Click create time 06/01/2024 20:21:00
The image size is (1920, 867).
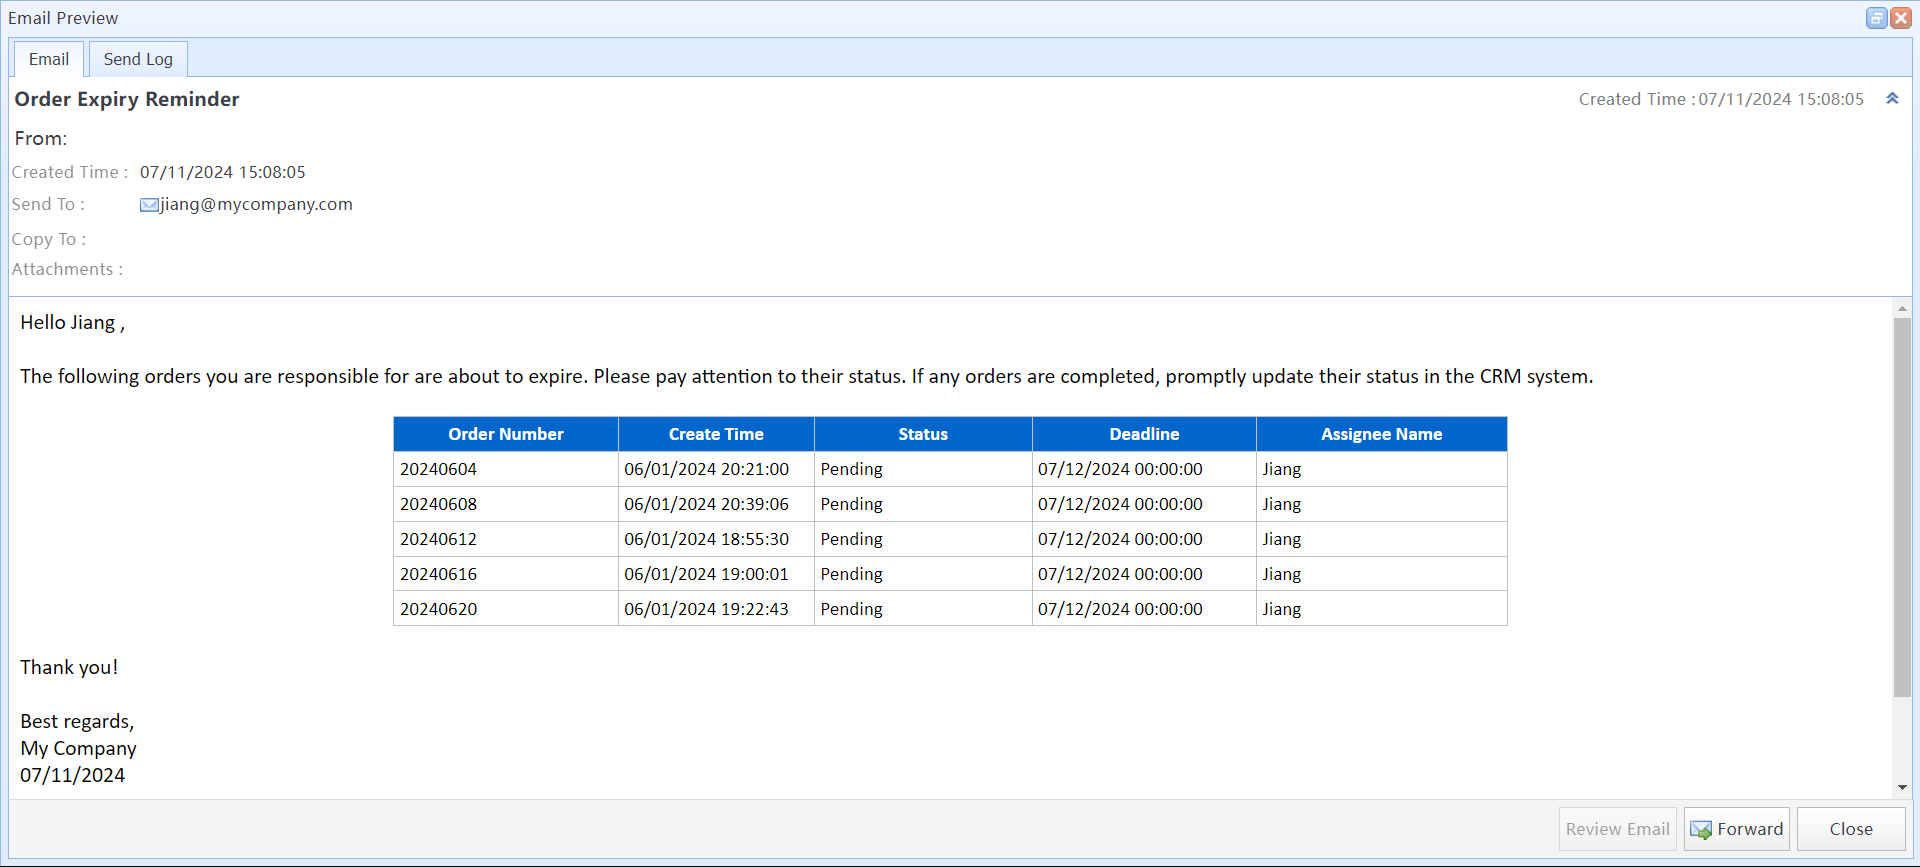[x=706, y=469]
